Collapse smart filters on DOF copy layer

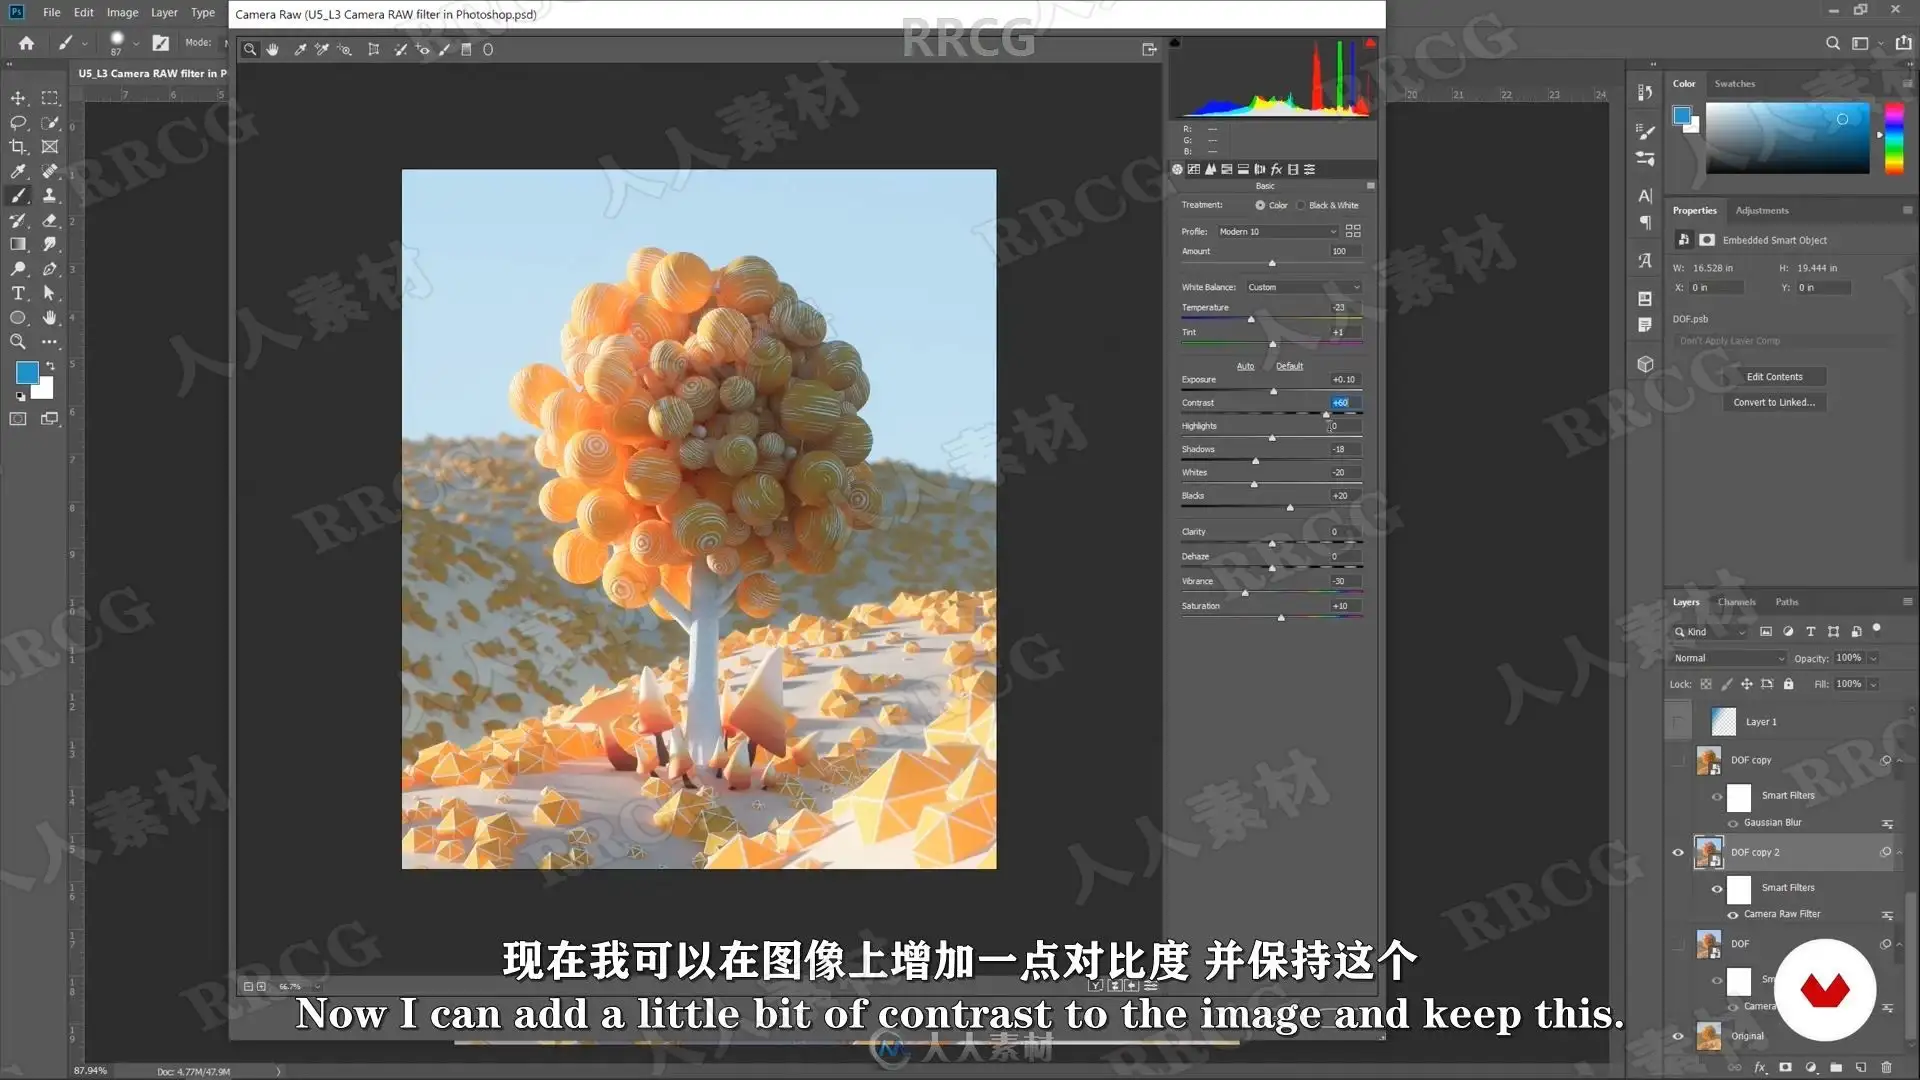(1899, 760)
